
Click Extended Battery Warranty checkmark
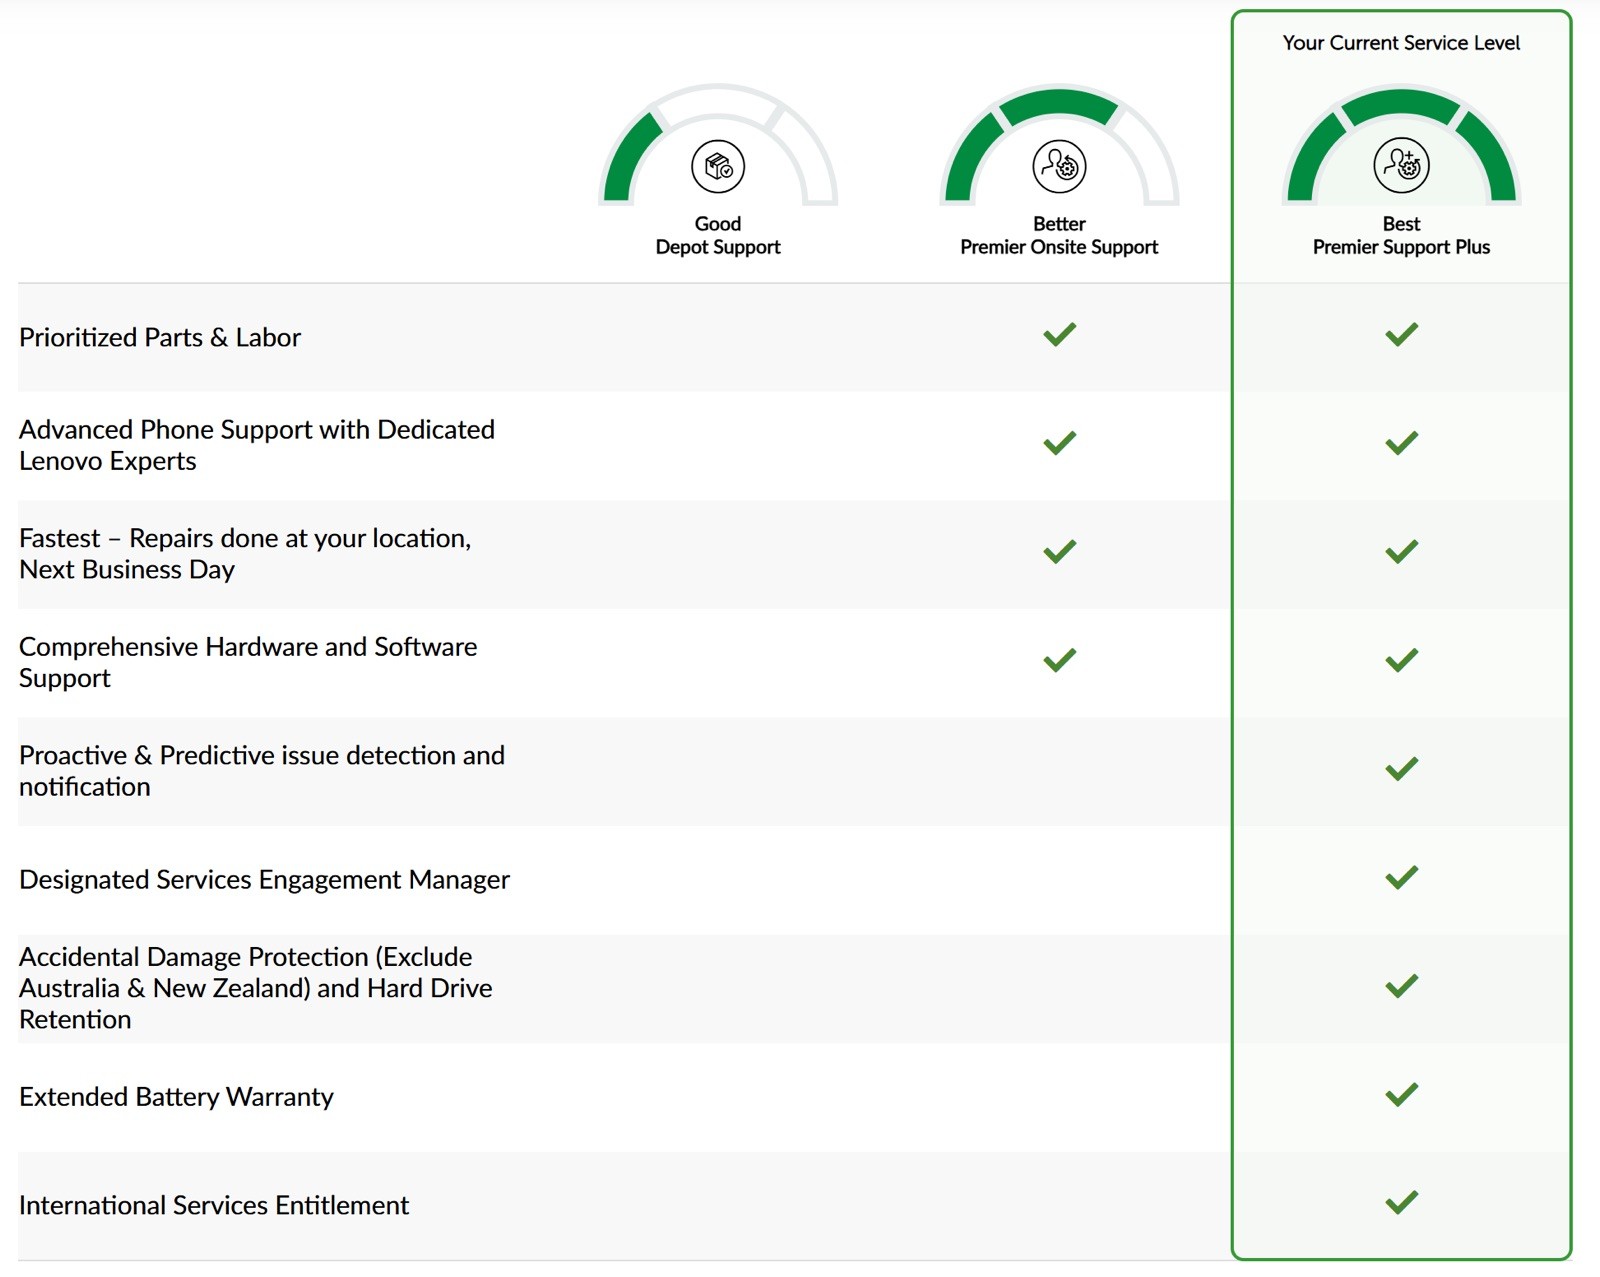pyautogui.click(x=1401, y=1095)
